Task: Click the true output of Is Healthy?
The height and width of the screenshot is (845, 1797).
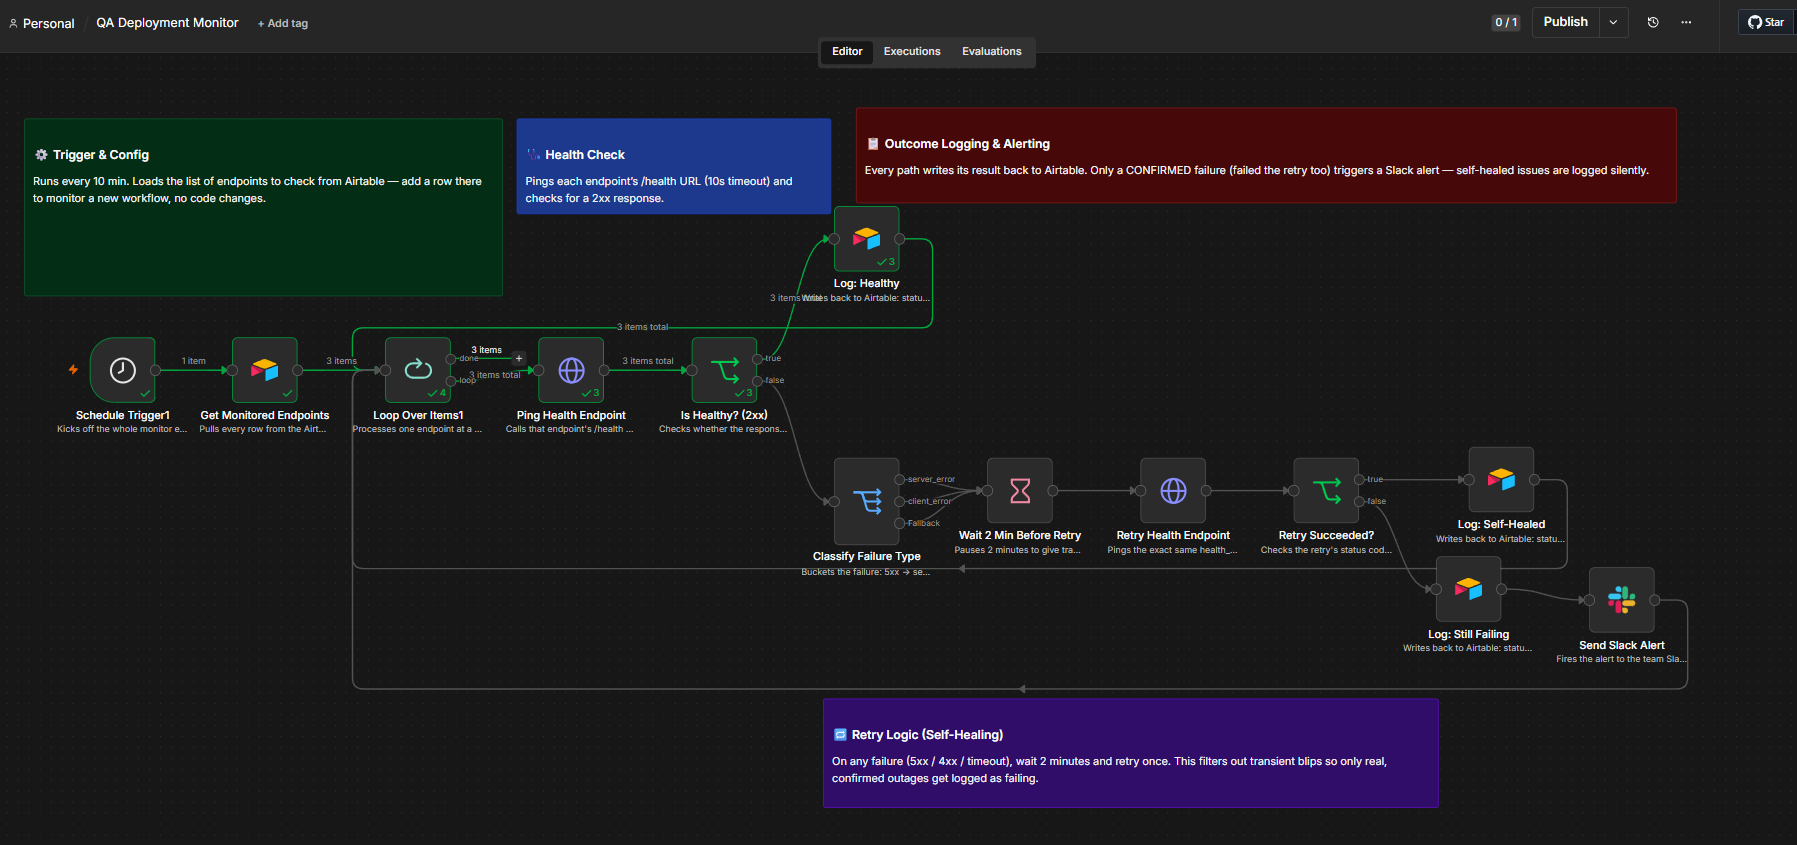Action: (x=758, y=359)
